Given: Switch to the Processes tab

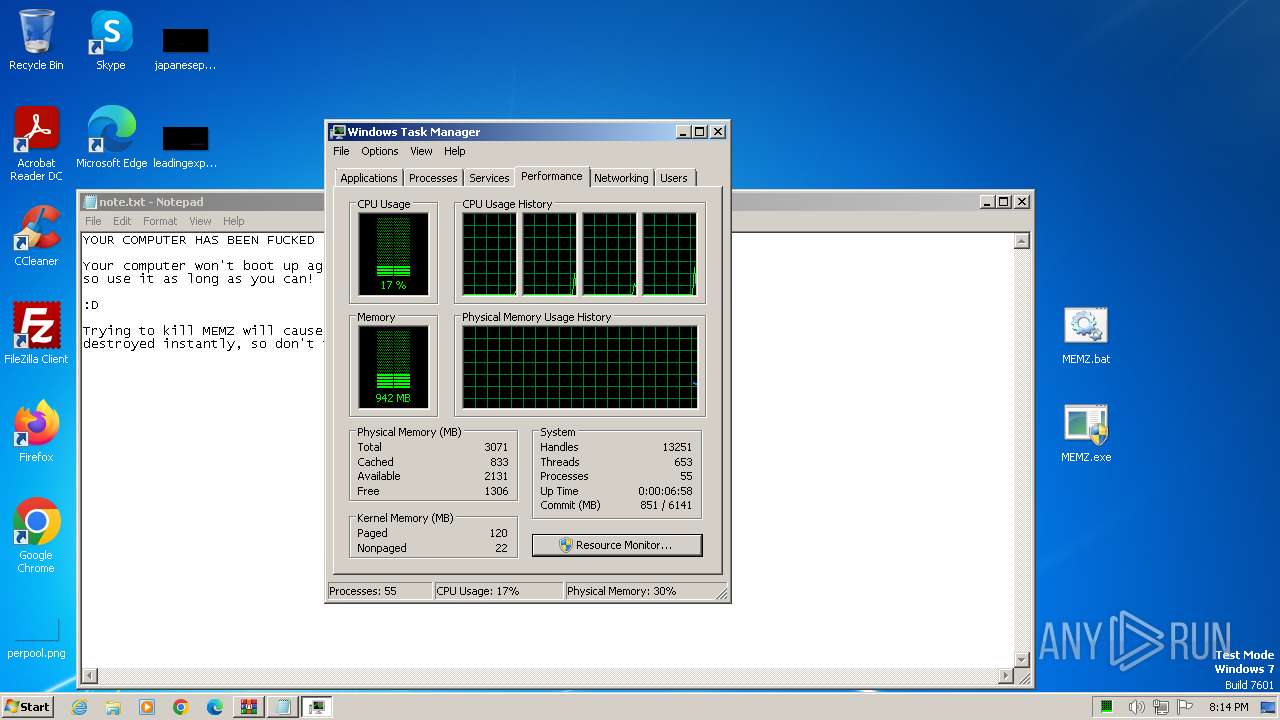Looking at the screenshot, I should point(433,178).
